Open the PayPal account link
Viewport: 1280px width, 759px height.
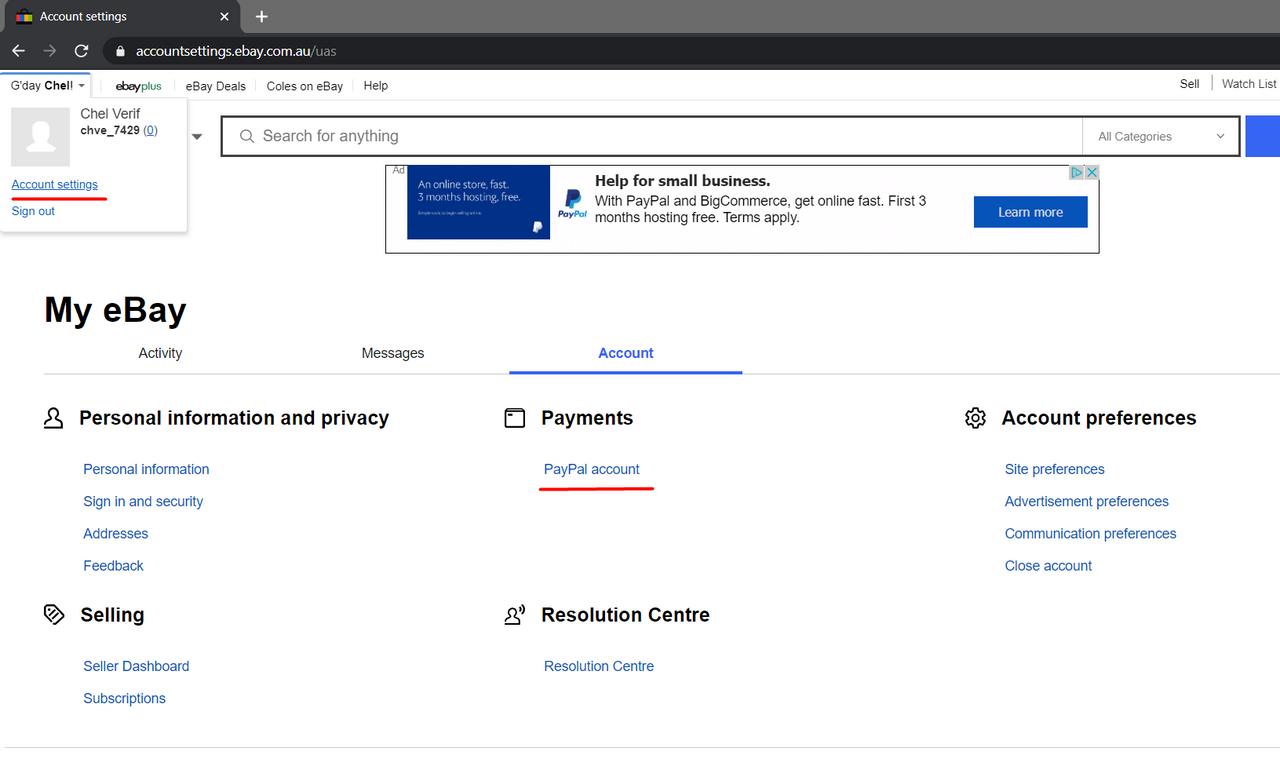(591, 469)
